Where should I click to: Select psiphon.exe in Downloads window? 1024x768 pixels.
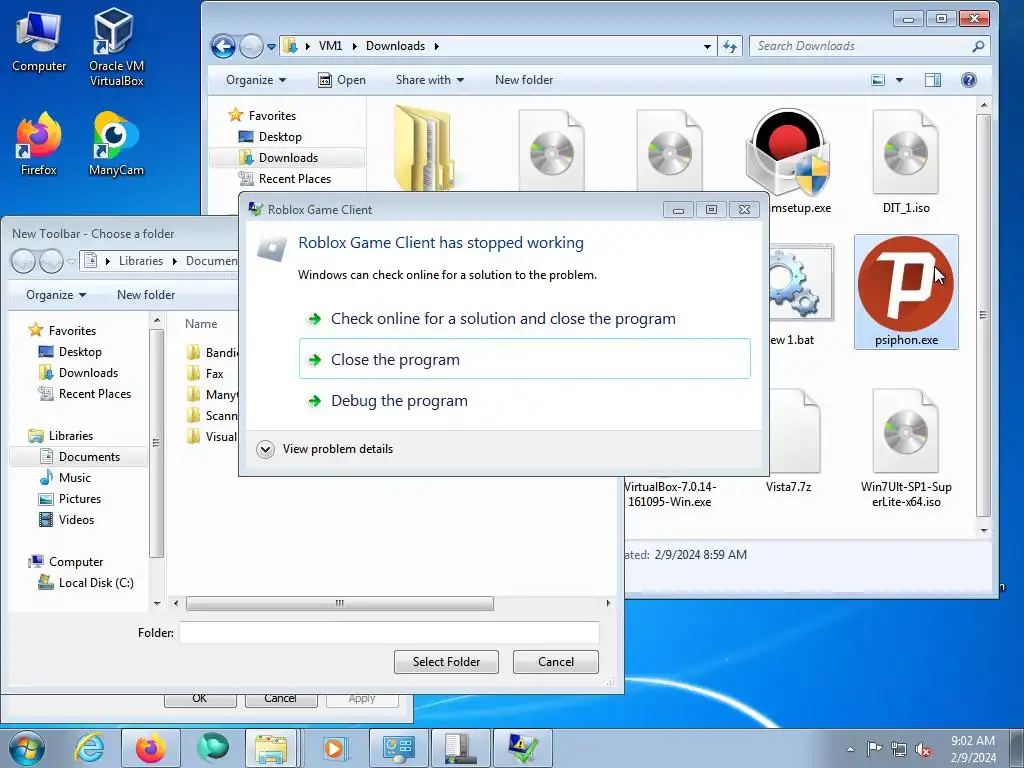click(x=906, y=291)
